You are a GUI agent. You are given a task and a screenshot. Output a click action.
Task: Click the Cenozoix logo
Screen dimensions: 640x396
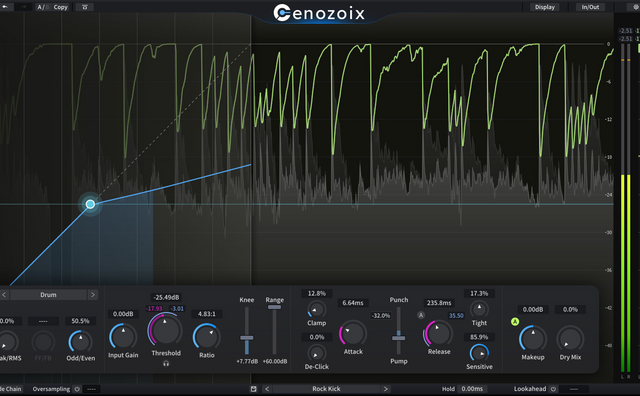319,13
